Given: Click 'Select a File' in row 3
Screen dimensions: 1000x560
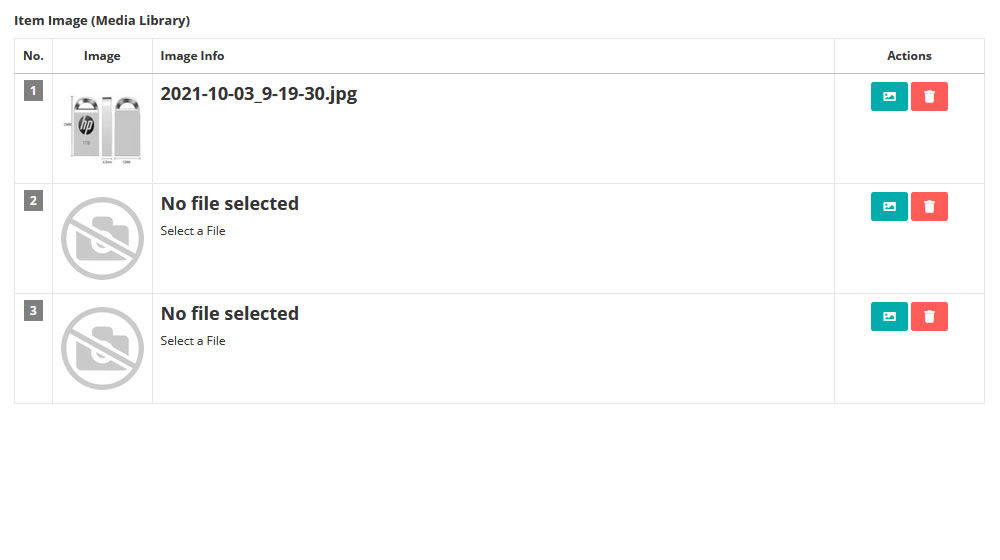Looking at the screenshot, I should [193, 341].
